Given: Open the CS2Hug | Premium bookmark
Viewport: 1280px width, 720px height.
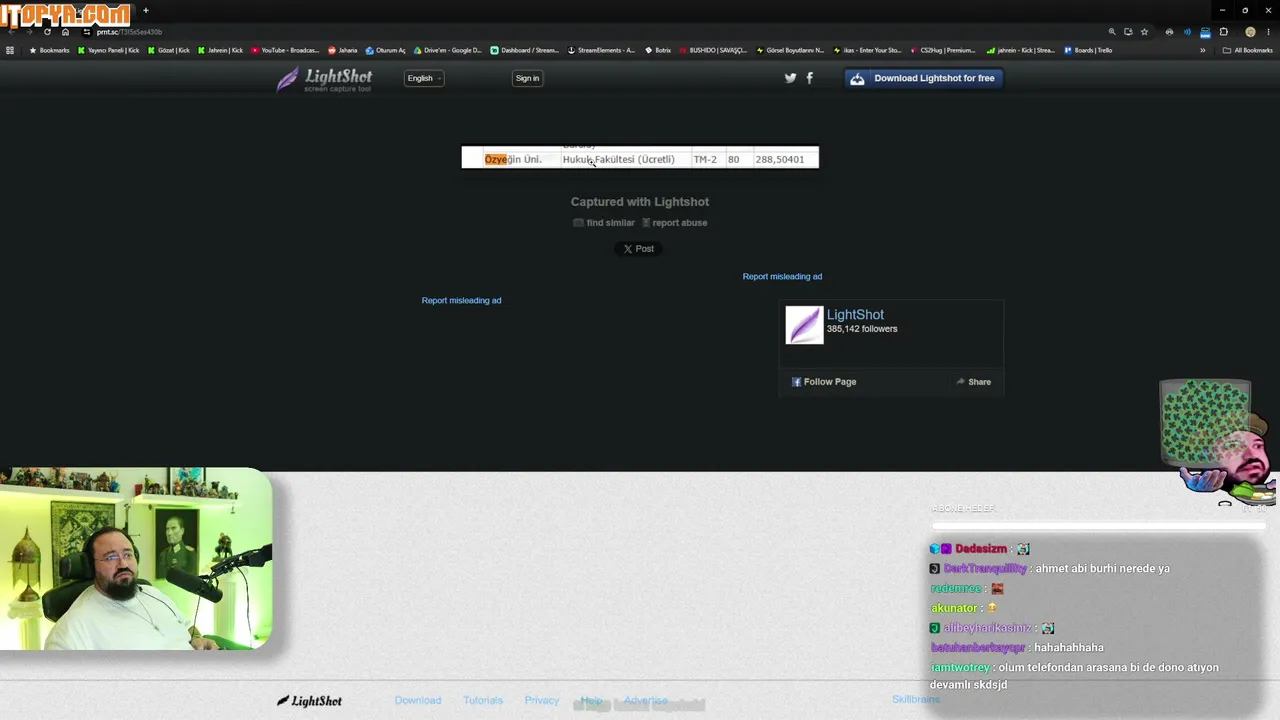Looking at the screenshot, I should (943, 50).
